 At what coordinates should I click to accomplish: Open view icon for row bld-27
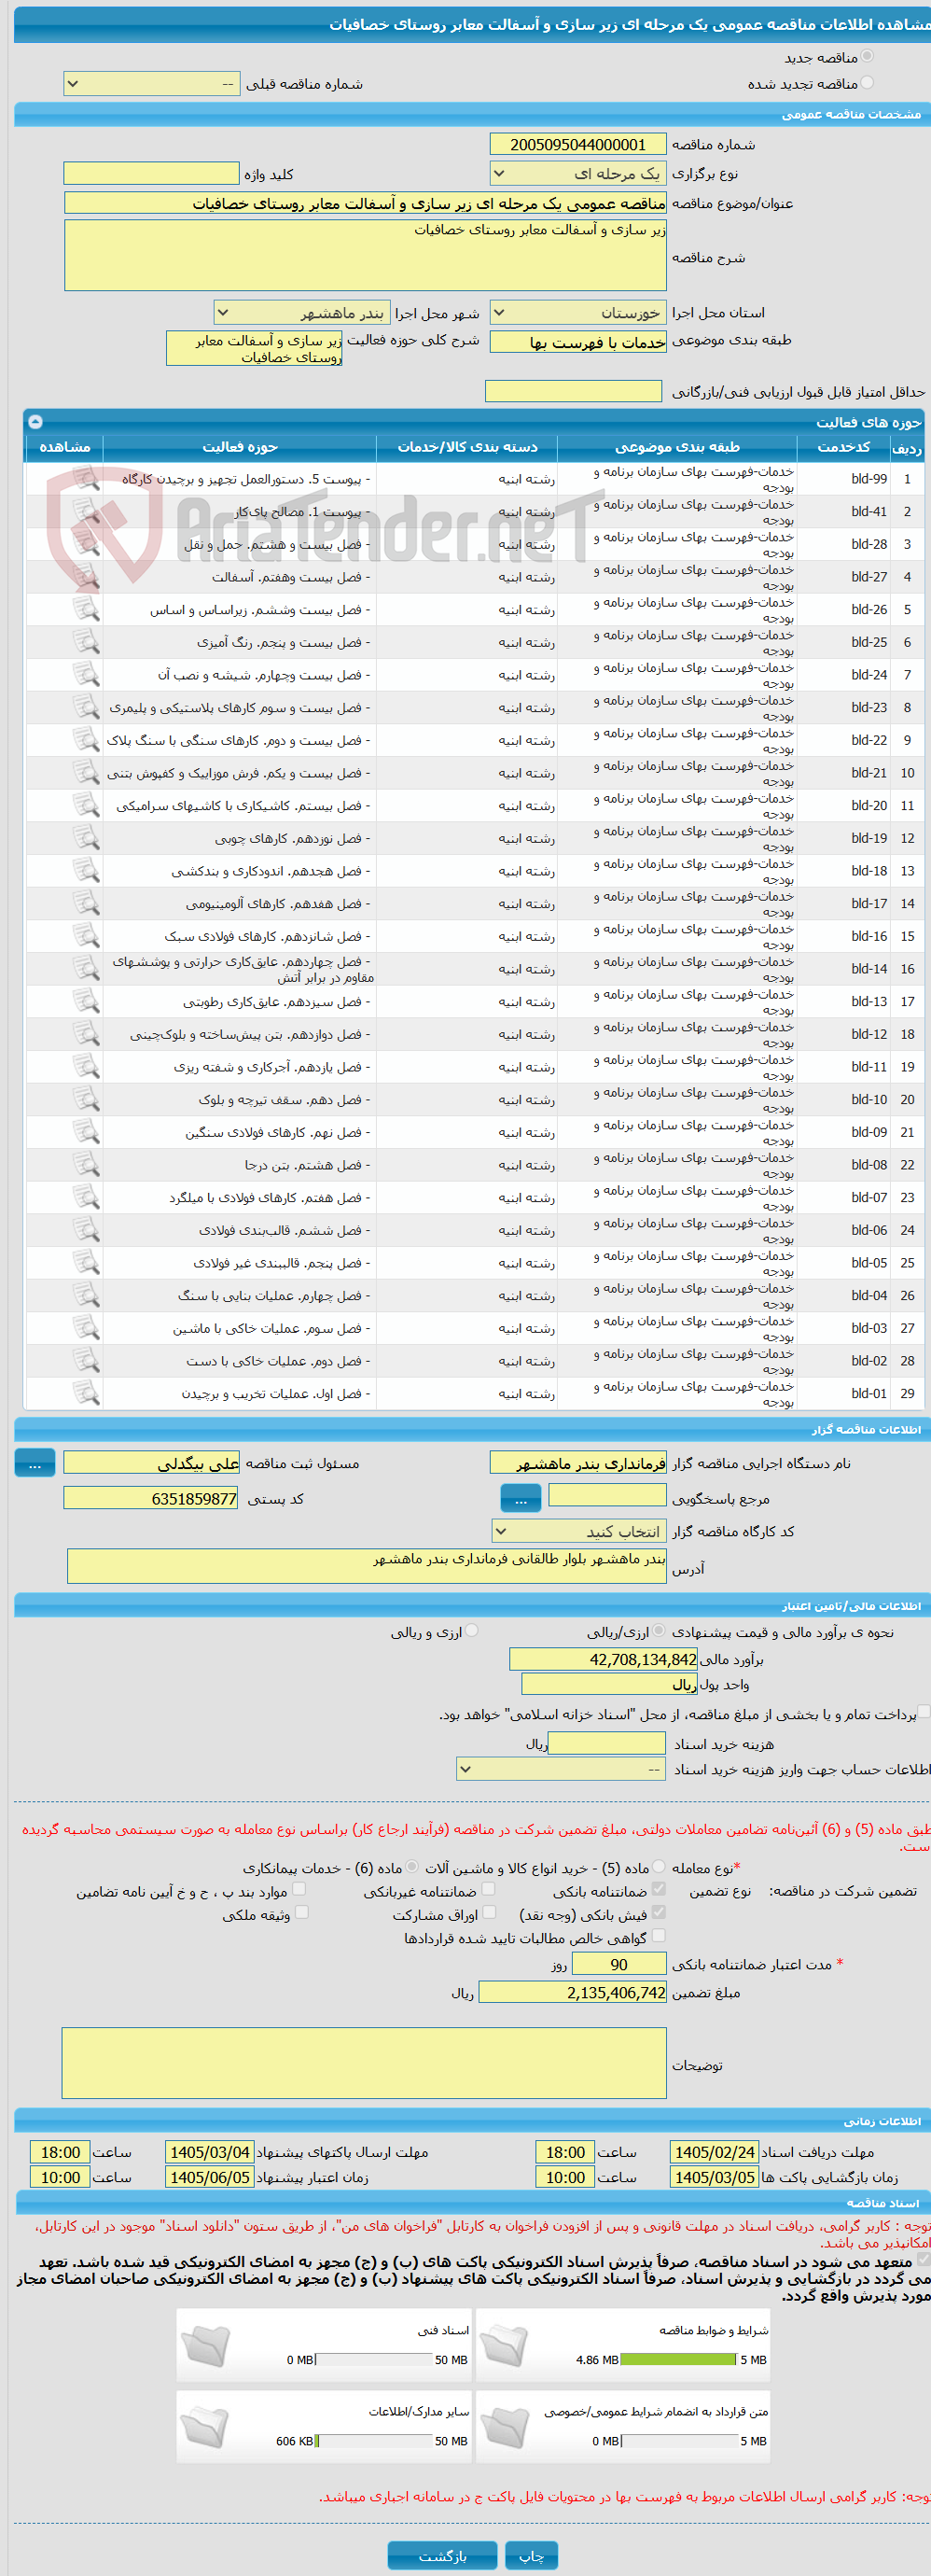87,576
